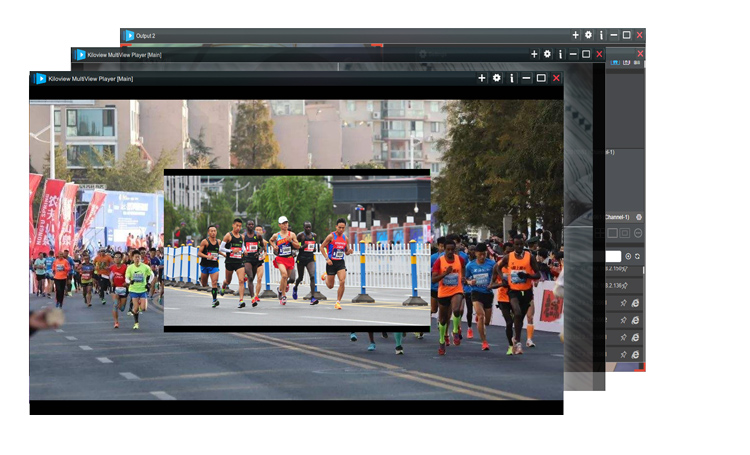
Task: Click the info icon in the middle MultiView Player window
Action: pos(560,54)
